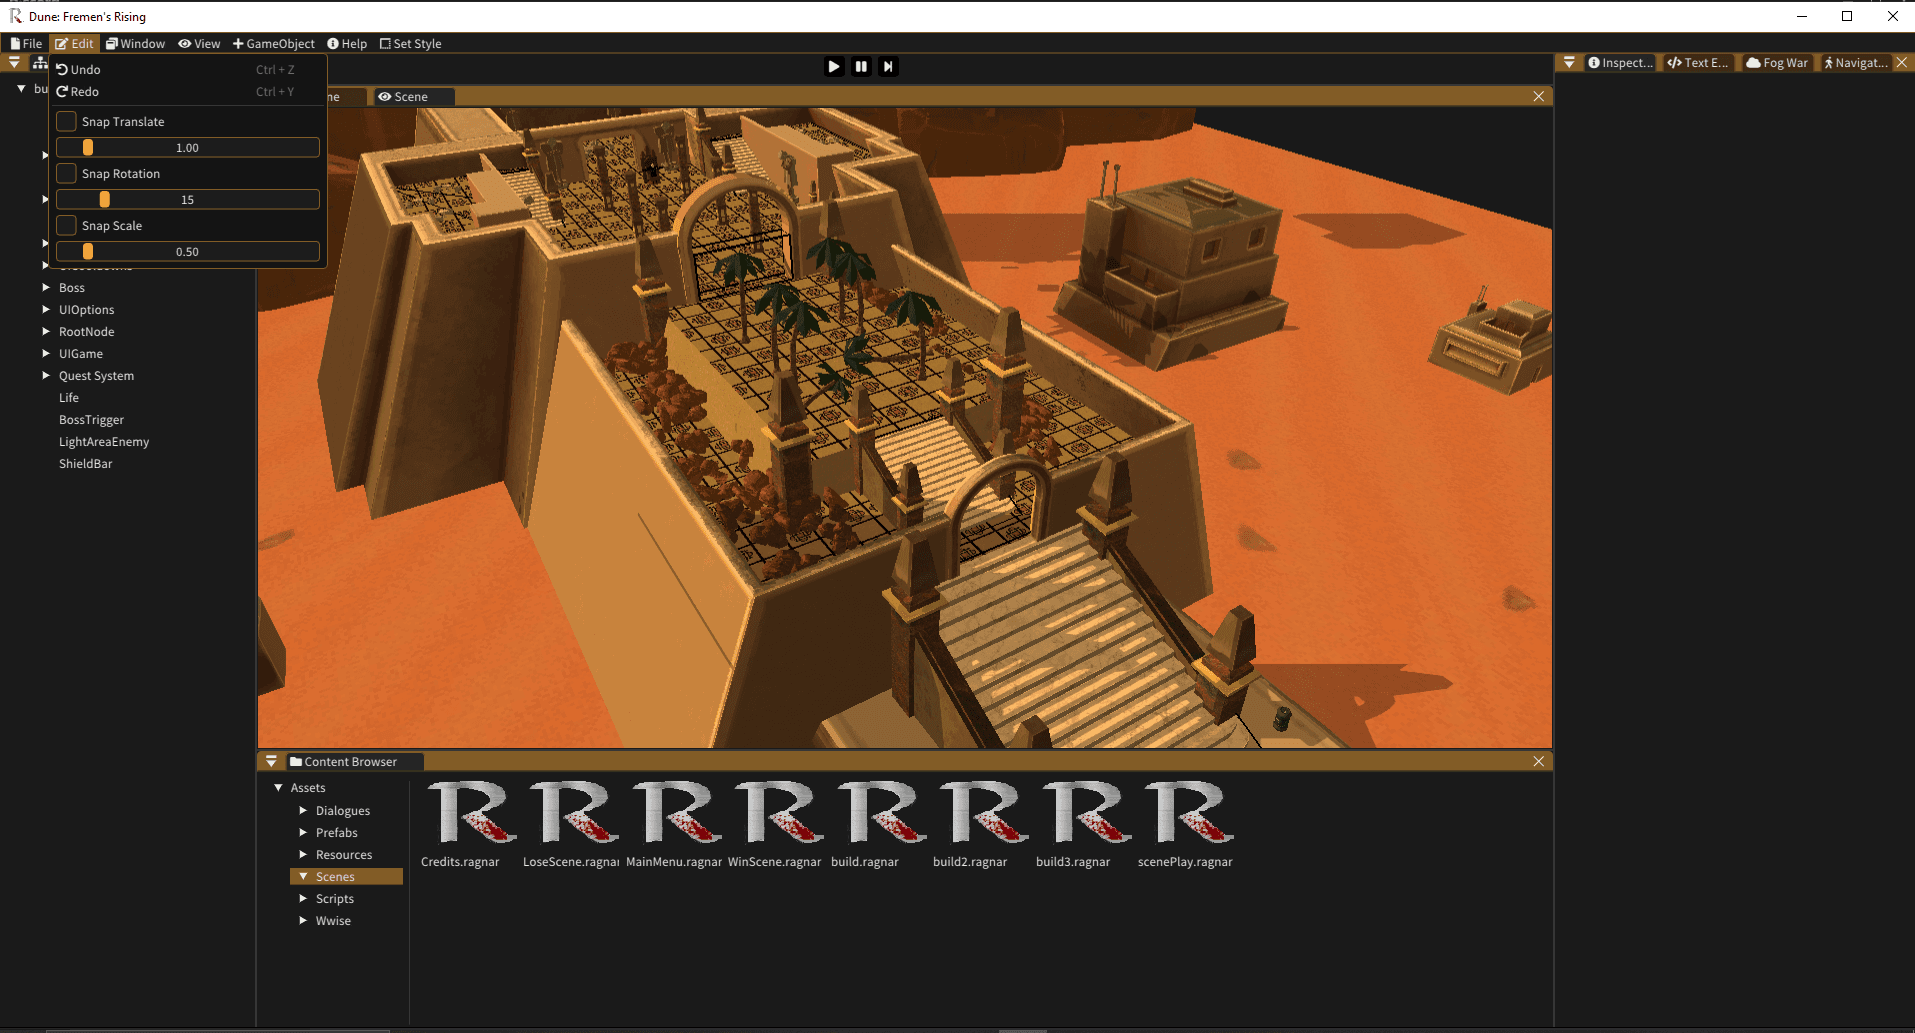Viewport: 1915px width, 1033px height.
Task: Select the MainMenu.ragnar scene icon
Action: click(x=676, y=812)
